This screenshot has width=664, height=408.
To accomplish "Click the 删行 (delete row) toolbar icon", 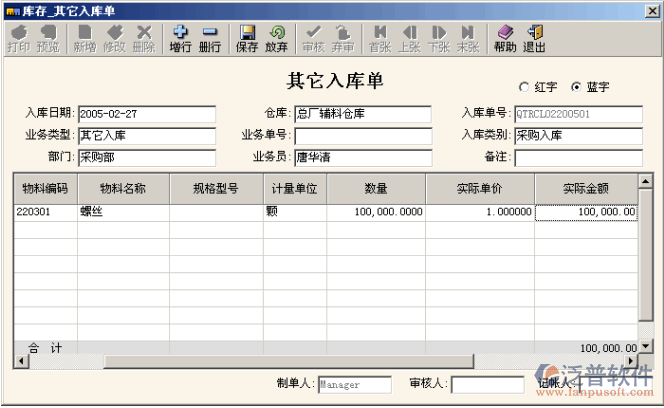I will coord(210,38).
